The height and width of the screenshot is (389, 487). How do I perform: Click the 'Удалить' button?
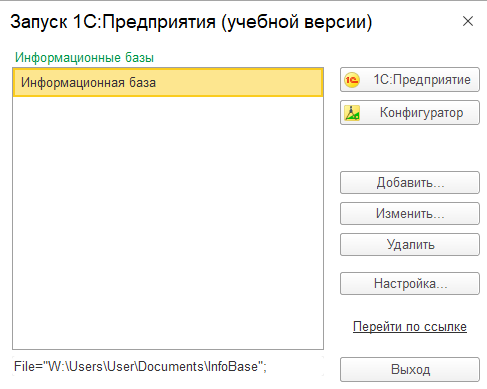click(x=410, y=245)
